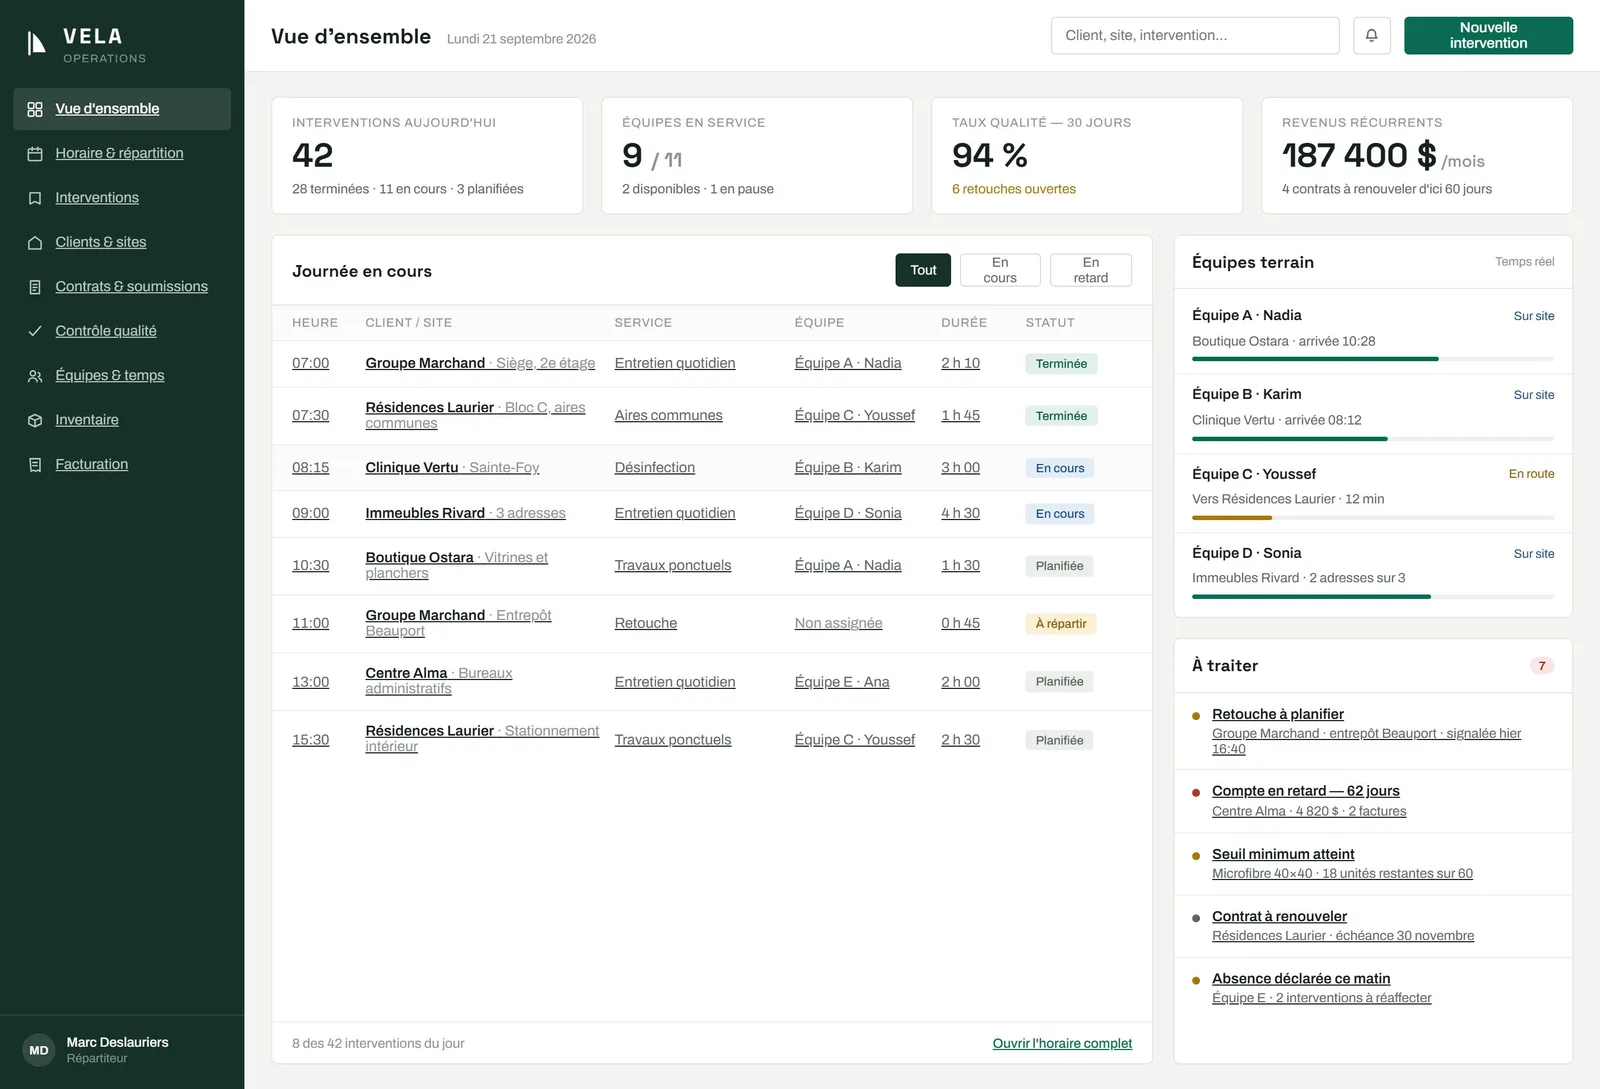This screenshot has width=1600, height=1089.
Task: Click the 07:00 time for Groupe Marchand
Action: pos(310,363)
